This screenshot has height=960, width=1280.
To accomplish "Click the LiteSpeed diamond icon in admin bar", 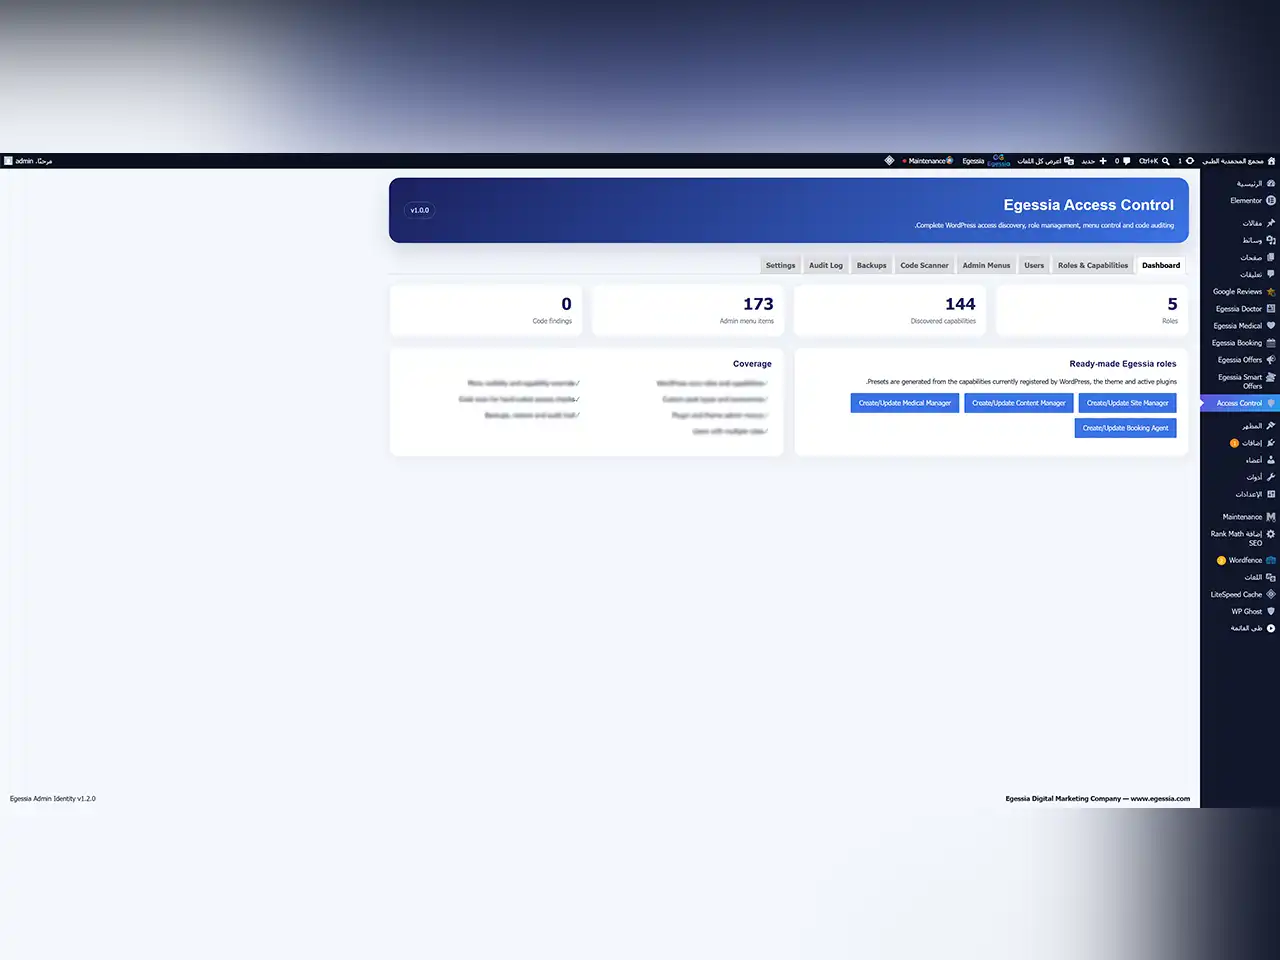I will coord(889,161).
